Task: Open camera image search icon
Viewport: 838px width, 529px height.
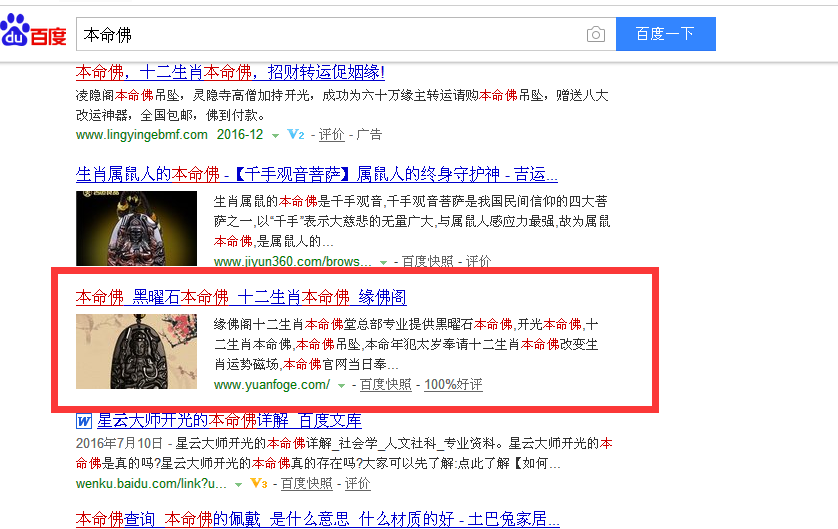Action: (595, 34)
